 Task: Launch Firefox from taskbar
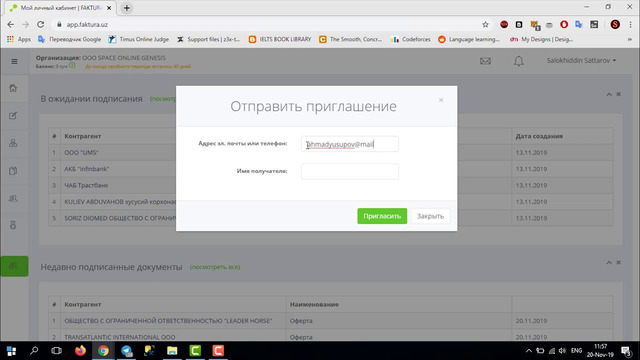tap(80, 351)
